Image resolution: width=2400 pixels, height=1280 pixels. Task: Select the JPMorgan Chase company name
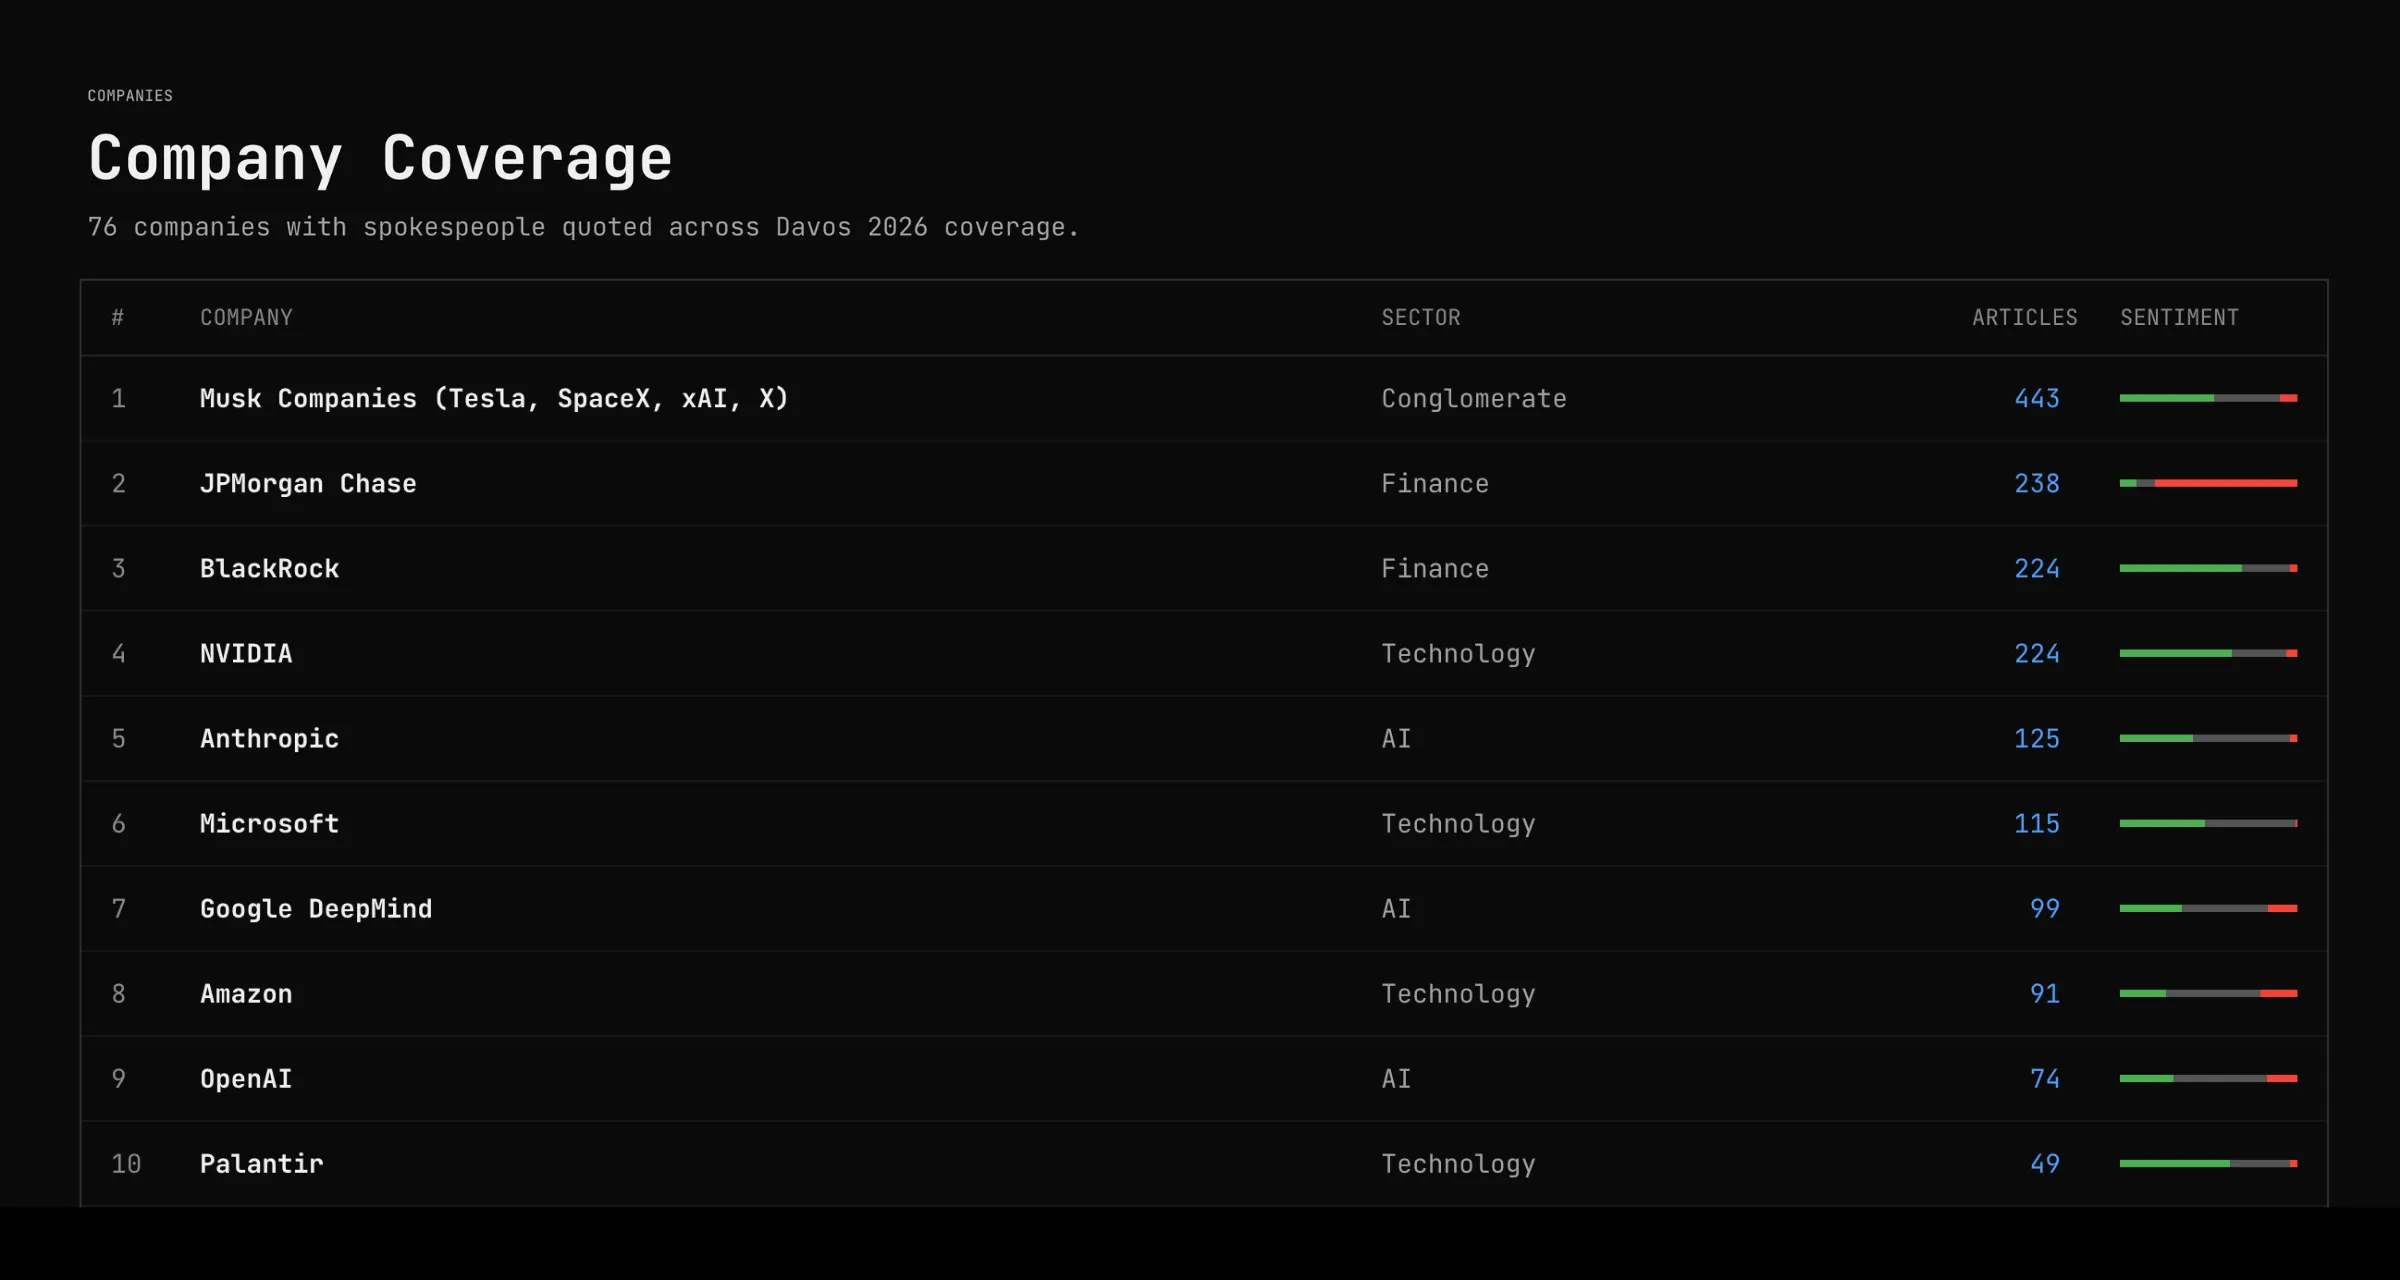point(308,484)
